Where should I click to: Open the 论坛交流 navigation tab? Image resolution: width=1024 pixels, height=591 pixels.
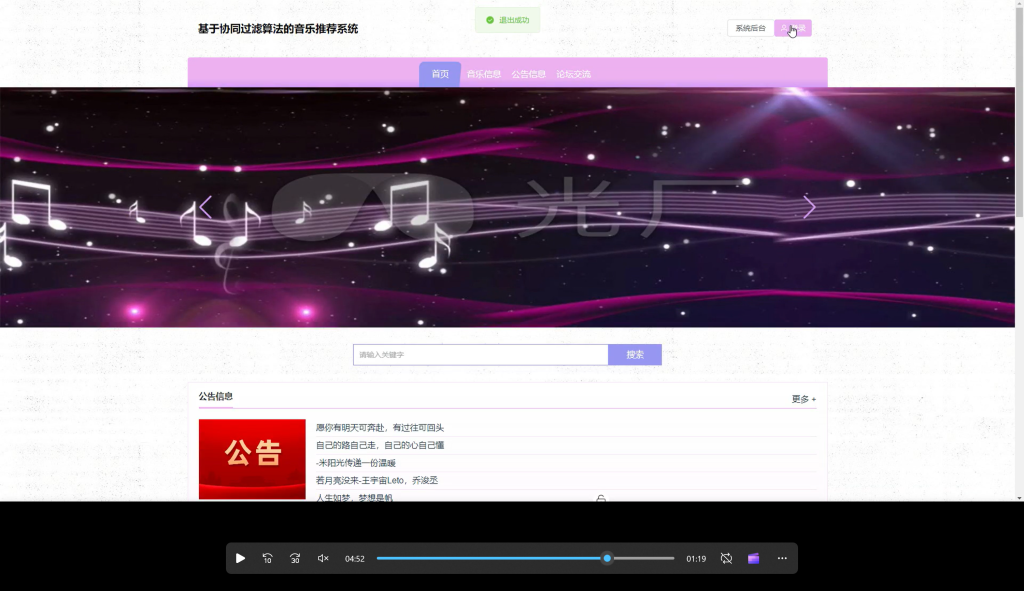(x=573, y=74)
